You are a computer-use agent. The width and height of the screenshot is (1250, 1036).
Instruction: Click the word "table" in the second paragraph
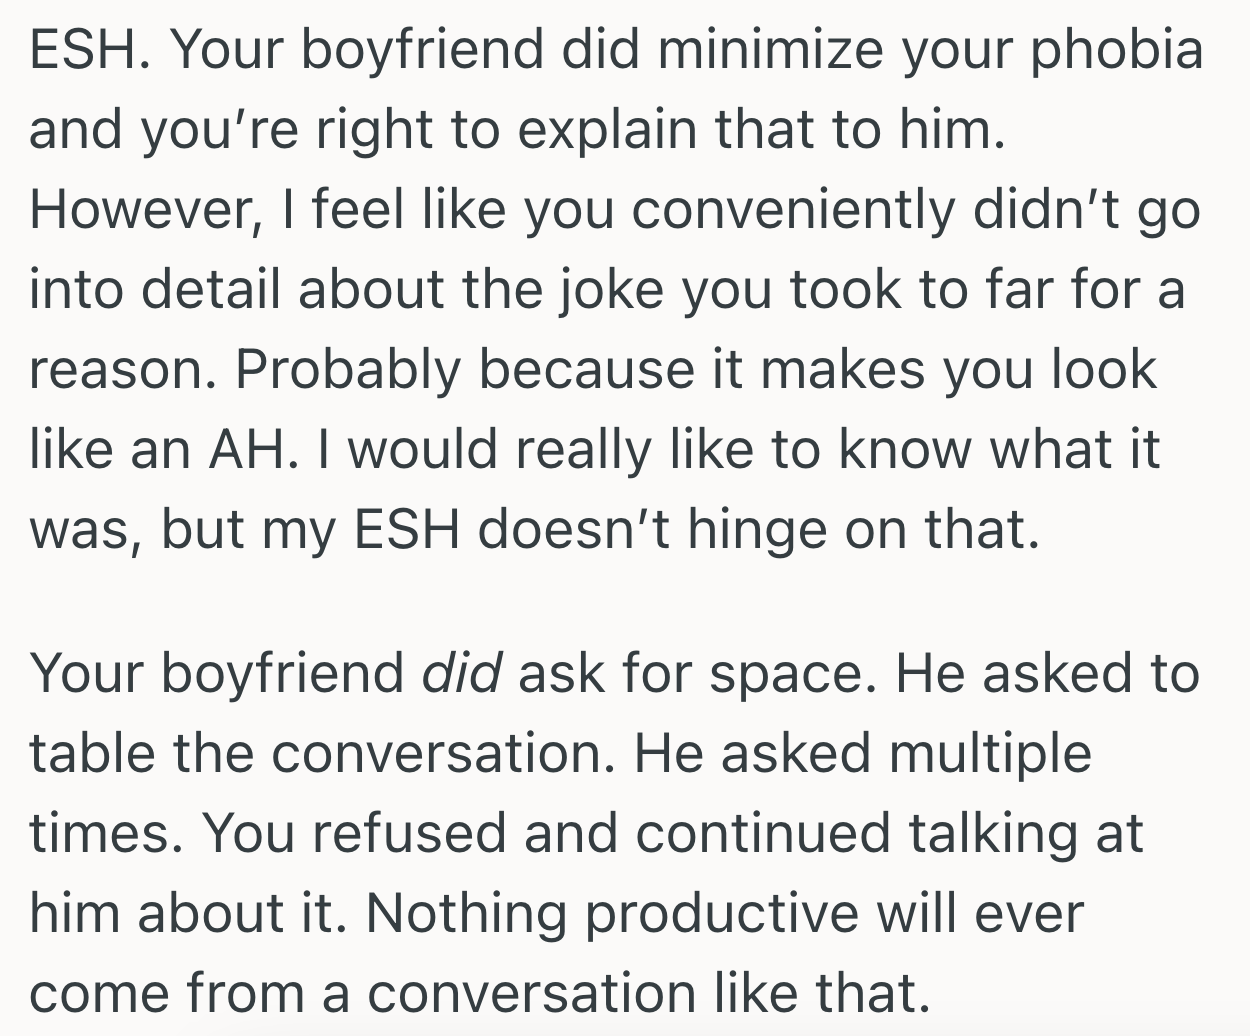pyautogui.click(x=93, y=753)
